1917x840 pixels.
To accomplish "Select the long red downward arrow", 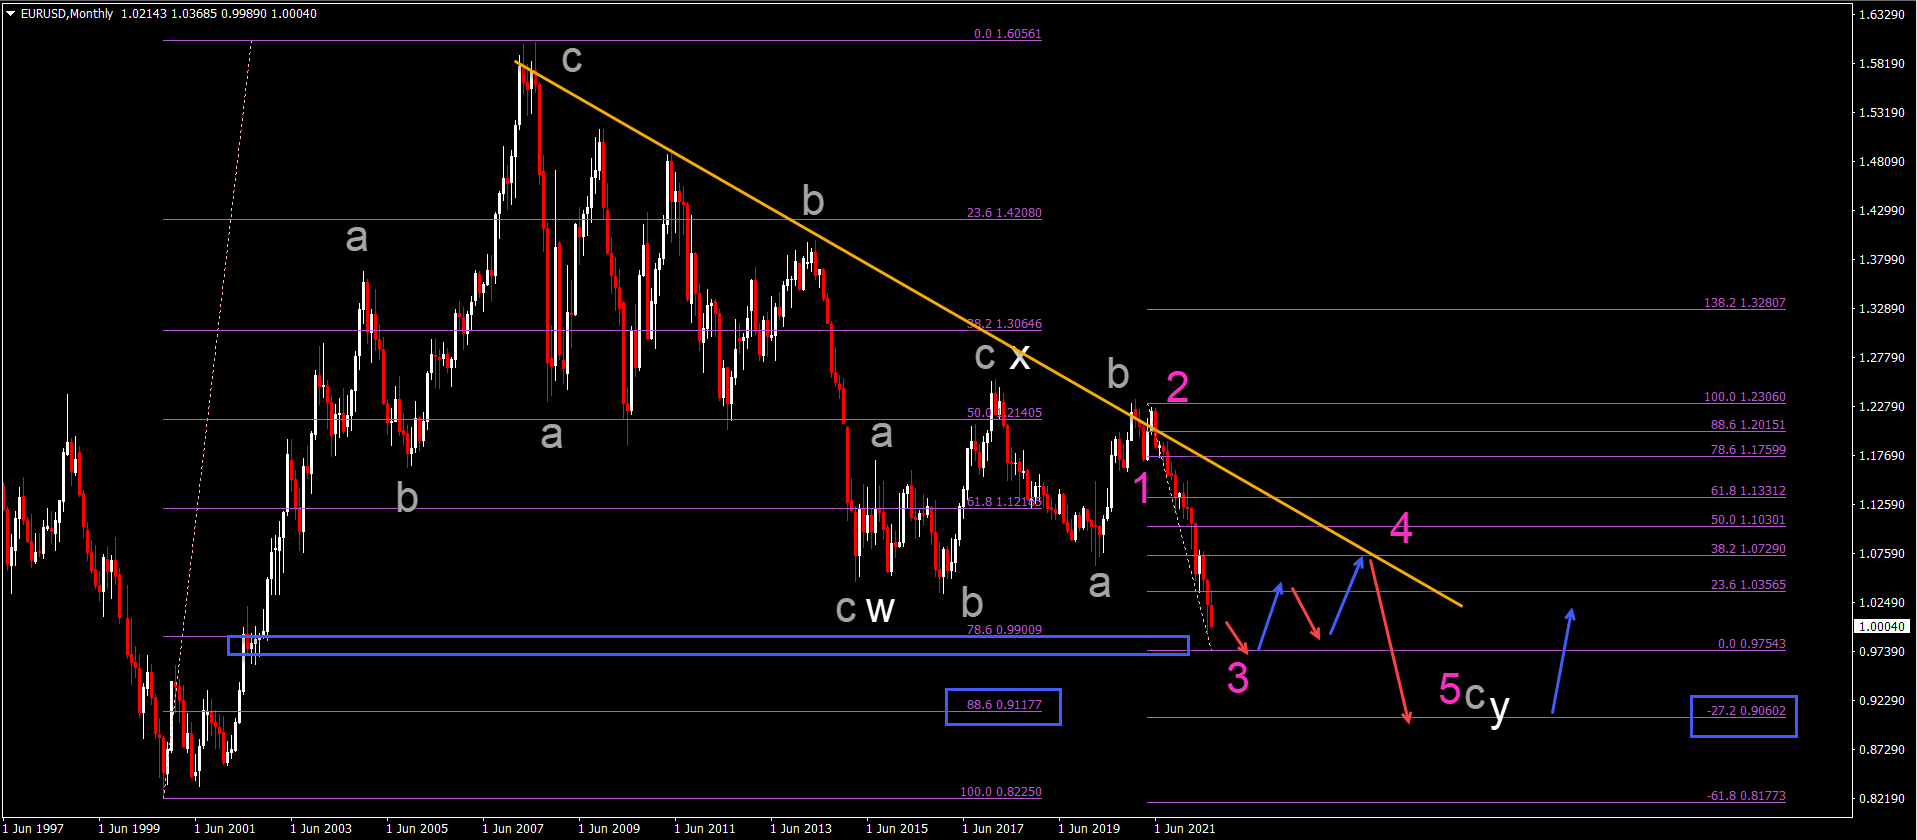I will [x=1390, y=640].
